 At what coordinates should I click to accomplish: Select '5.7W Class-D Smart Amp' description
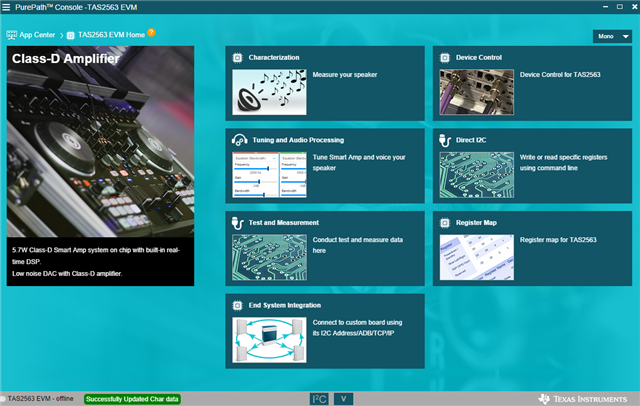tap(96, 255)
